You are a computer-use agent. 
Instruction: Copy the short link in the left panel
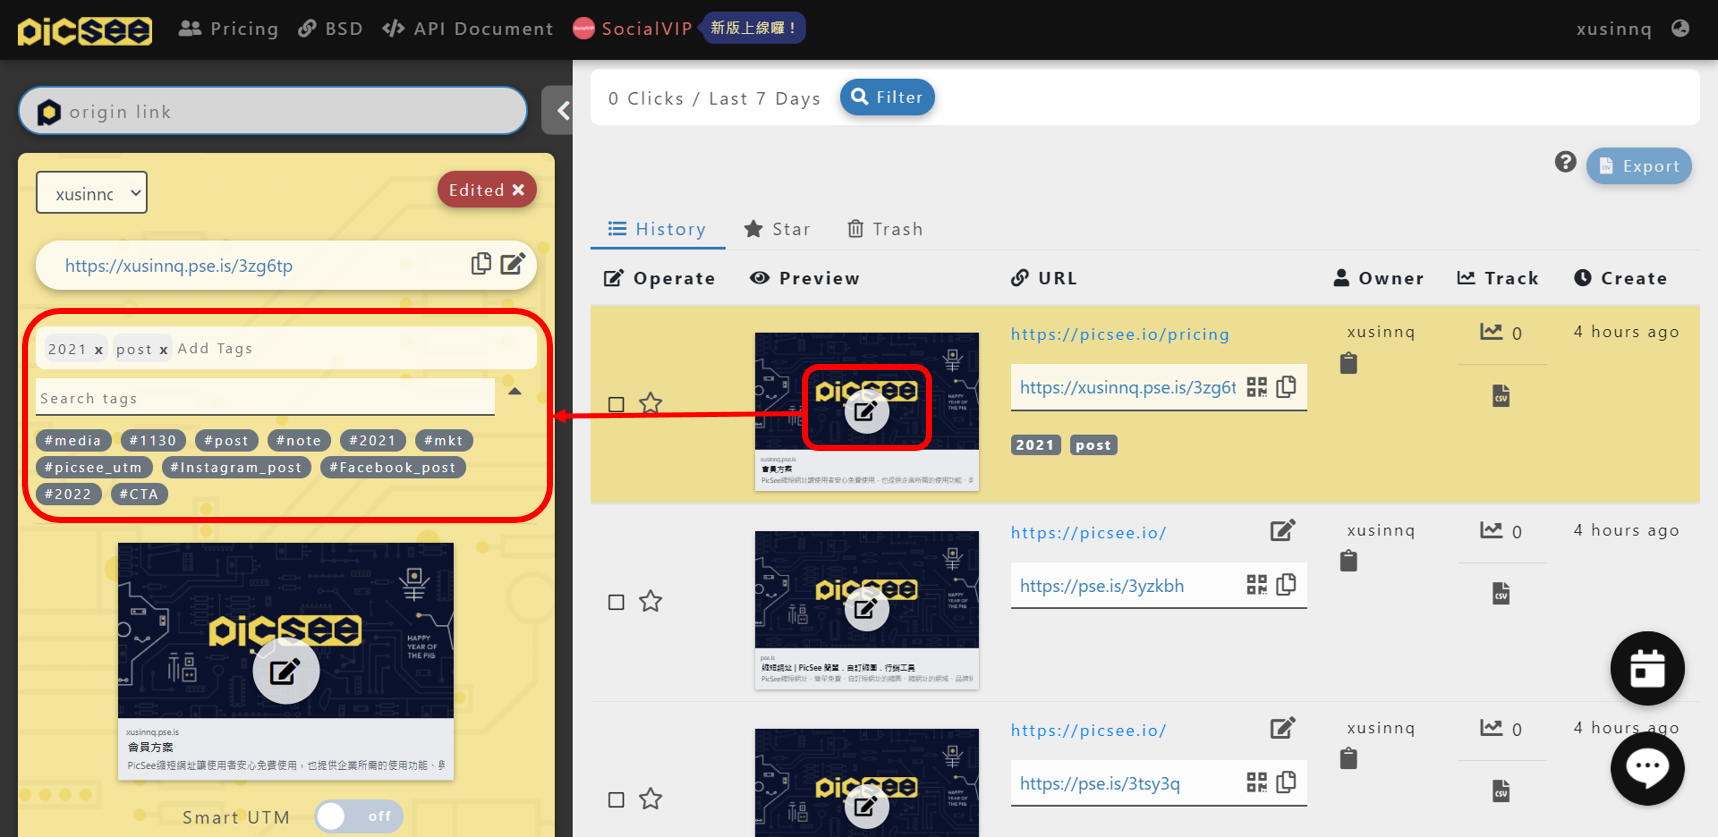tap(481, 263)
